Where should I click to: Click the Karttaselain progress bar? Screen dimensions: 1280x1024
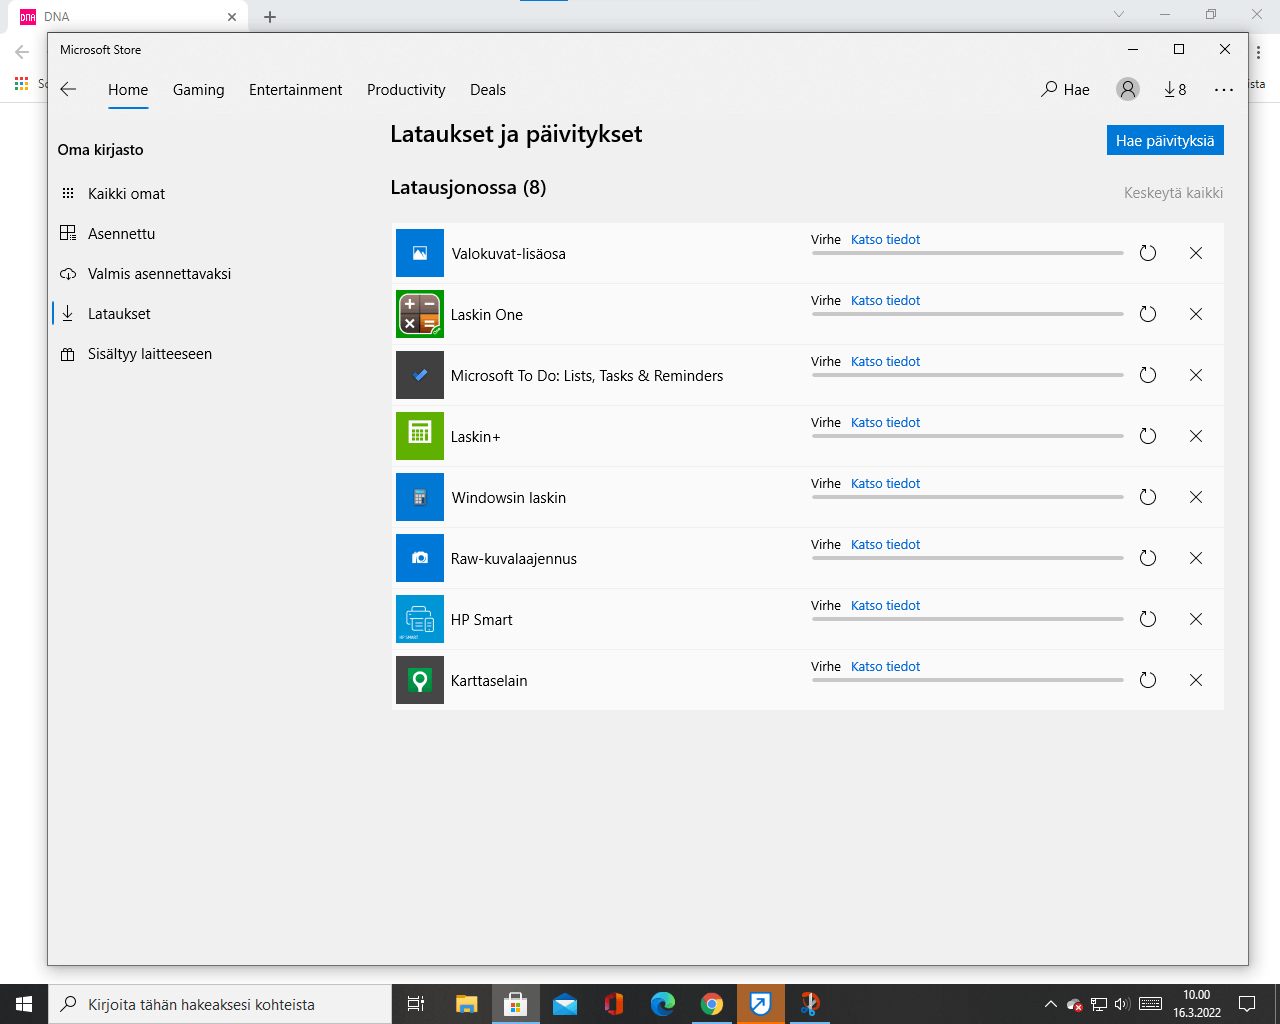[x=967, y=680]
